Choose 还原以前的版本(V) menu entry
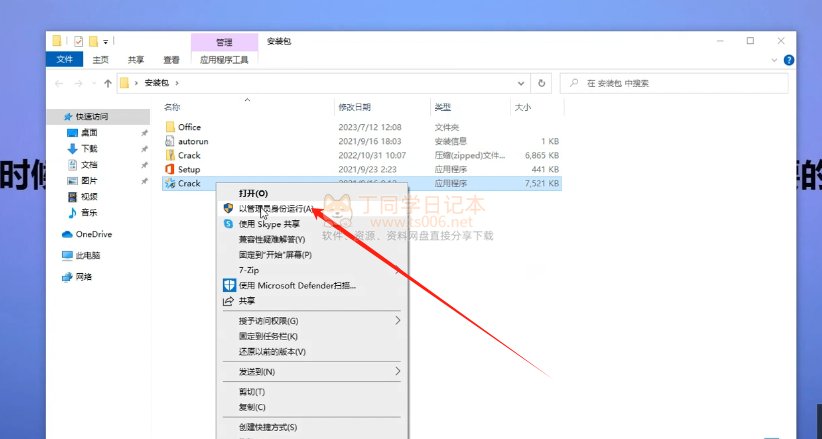 click(x=312, y=351)
